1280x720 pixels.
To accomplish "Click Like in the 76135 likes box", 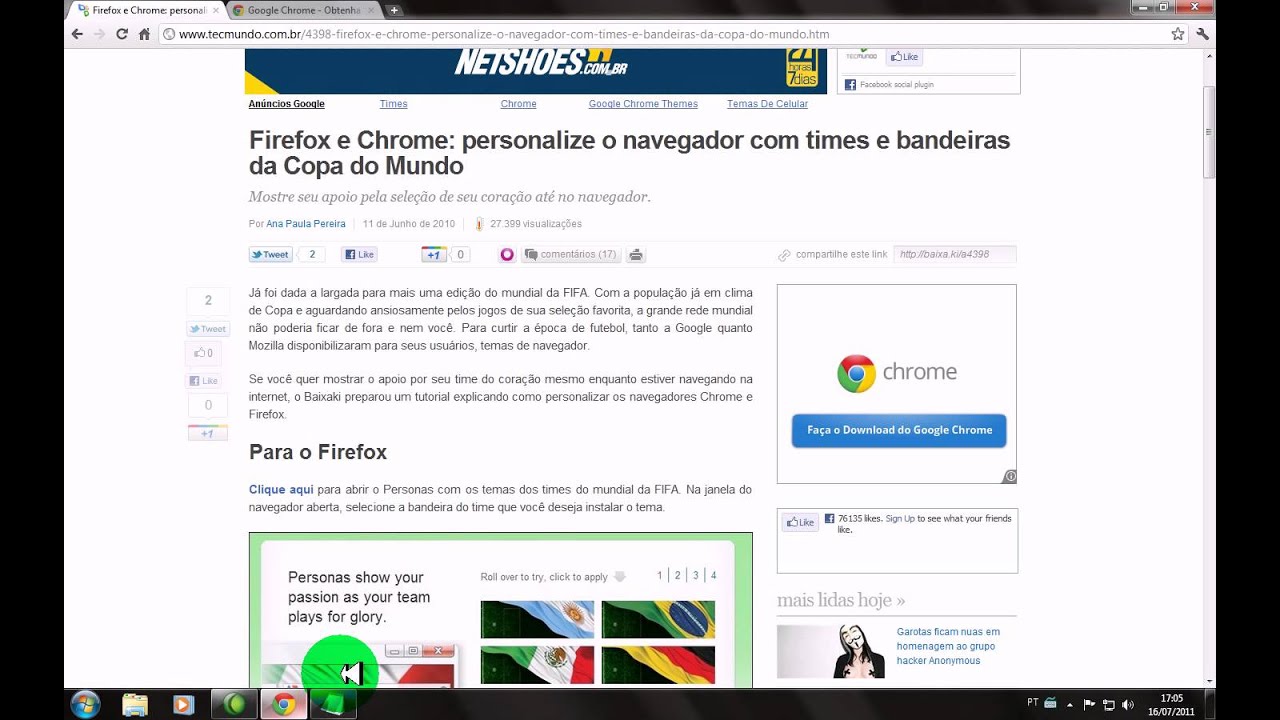I will [x=800, y=521].
